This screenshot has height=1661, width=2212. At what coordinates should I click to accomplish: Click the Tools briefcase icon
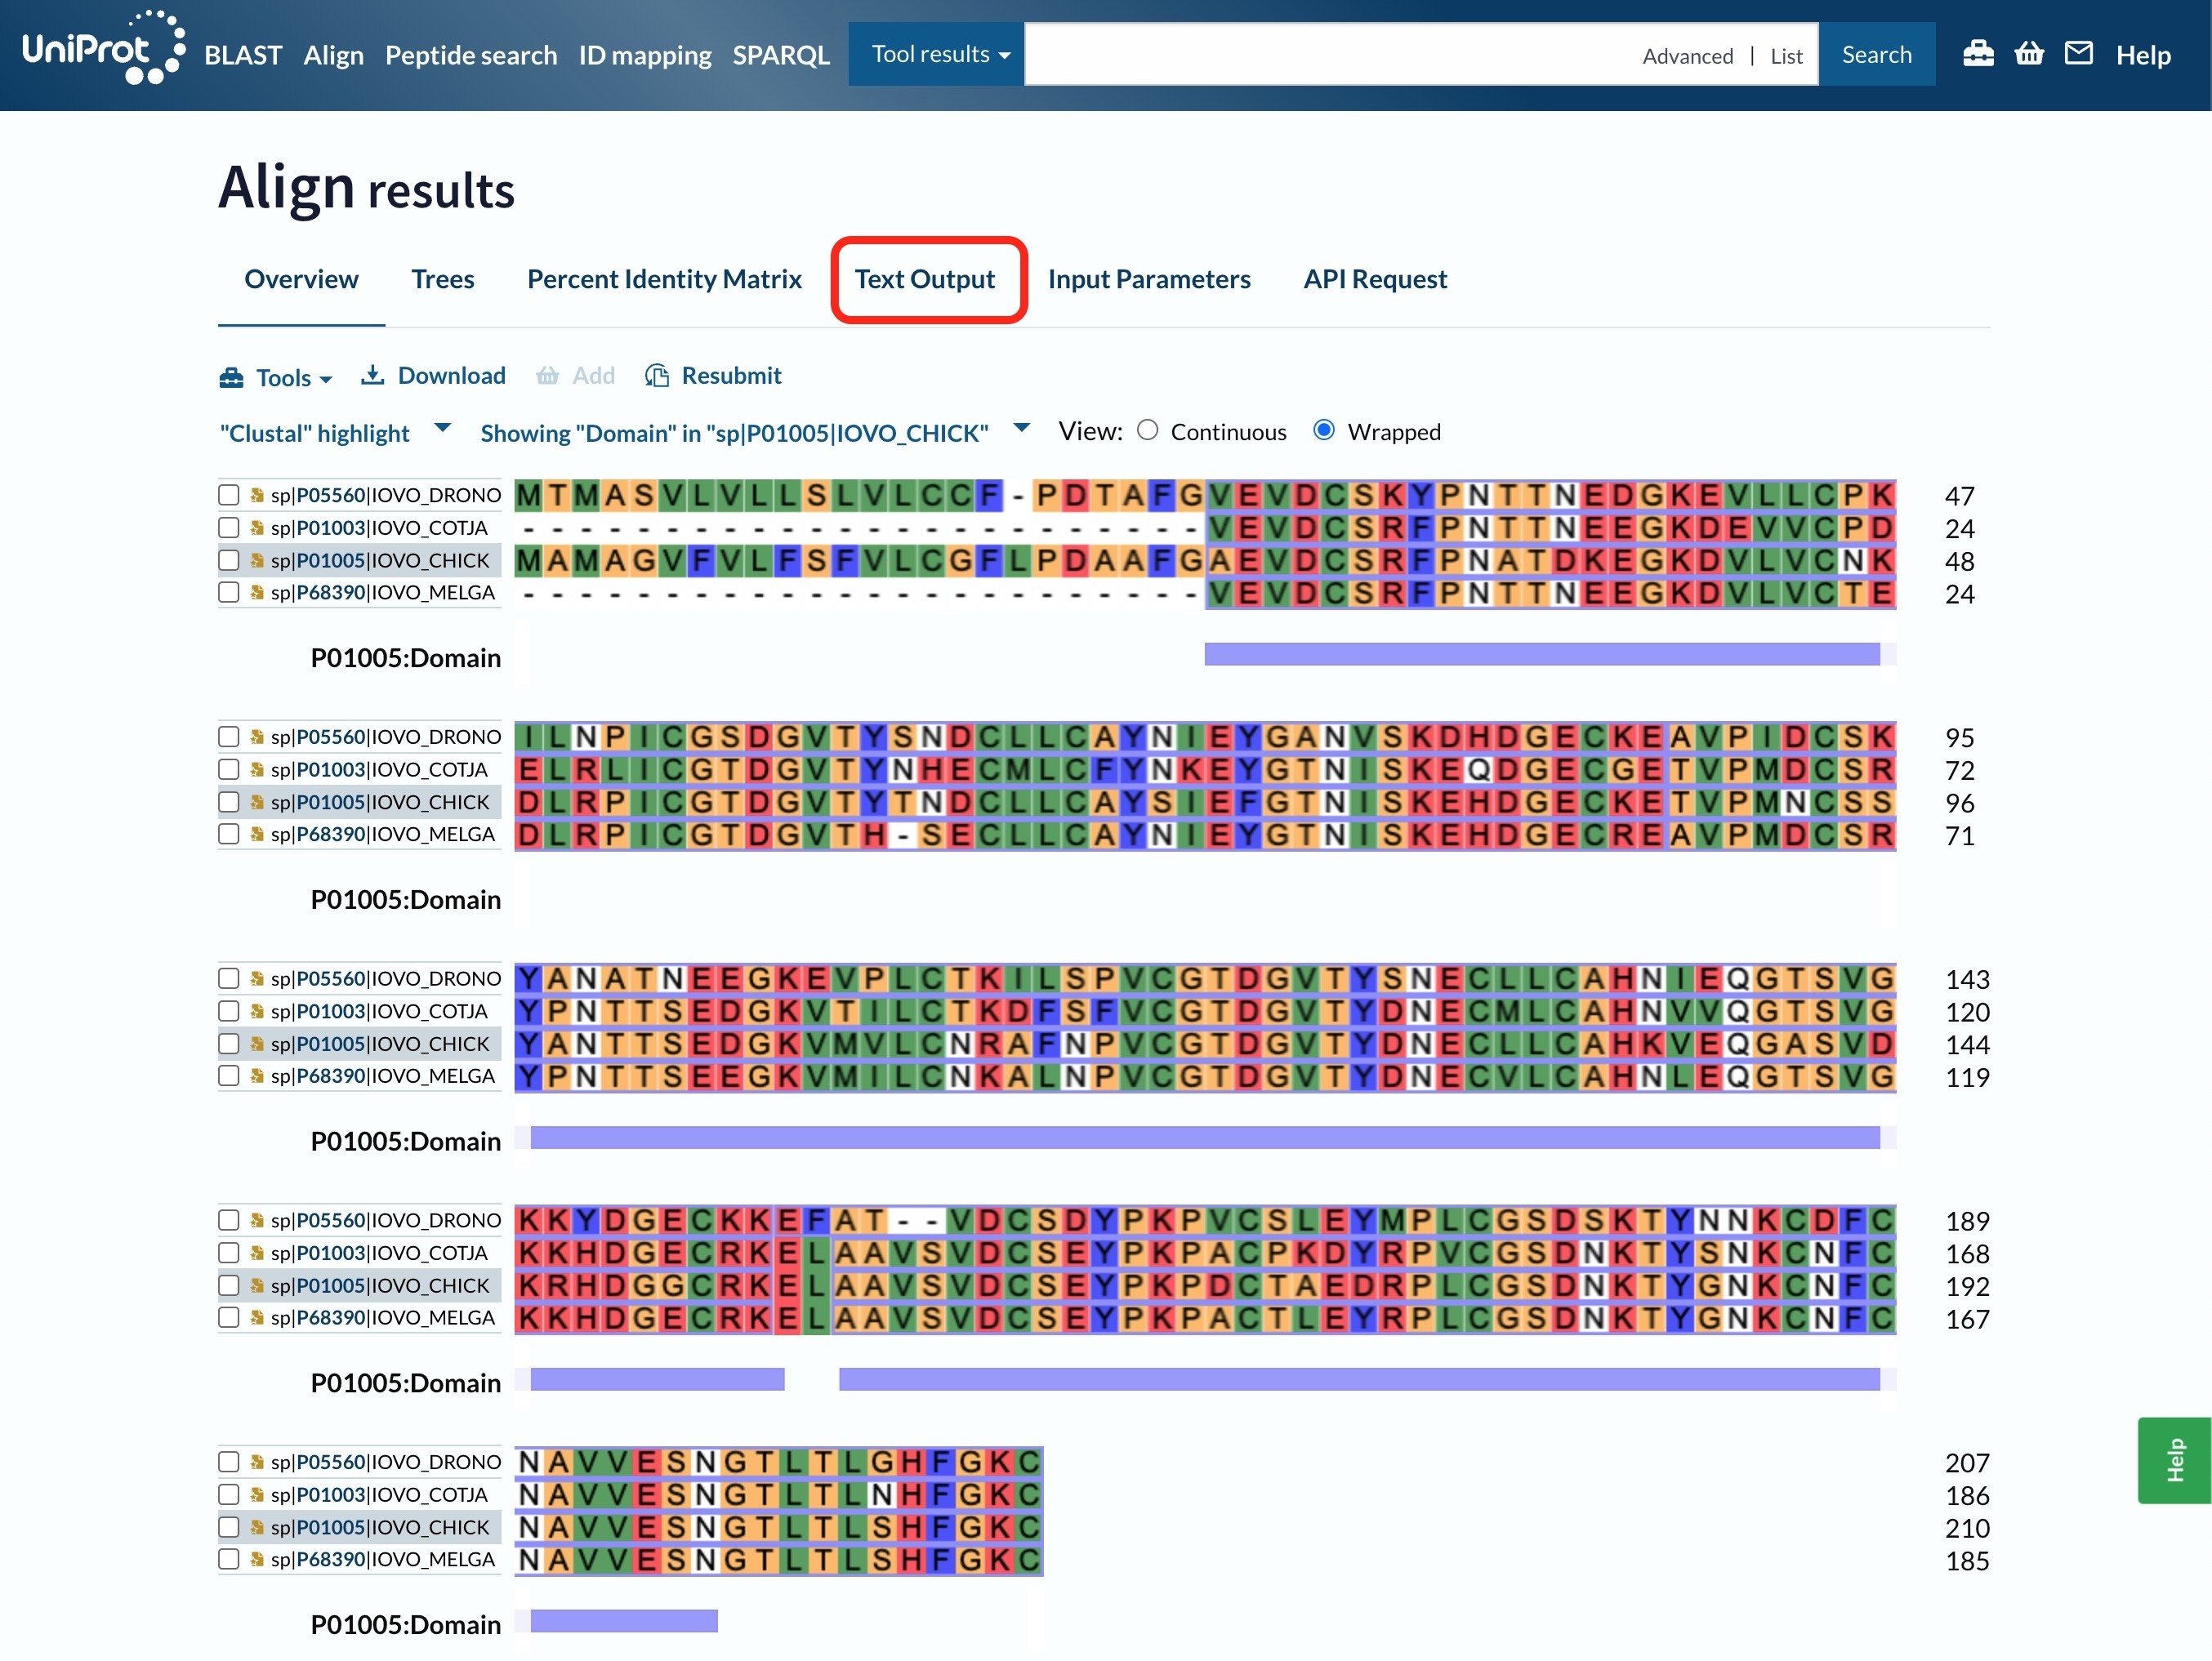(x=231, y=378)
